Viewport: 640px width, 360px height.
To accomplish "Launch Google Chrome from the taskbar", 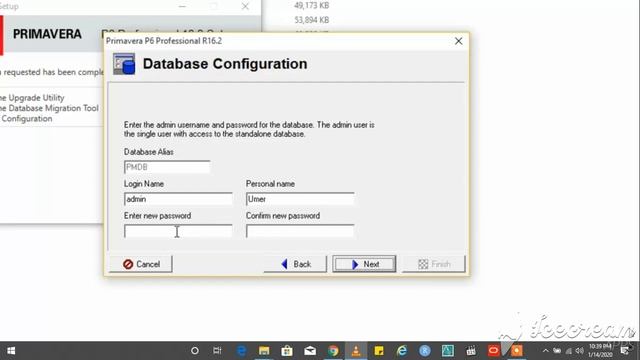I will click(333, 351).
